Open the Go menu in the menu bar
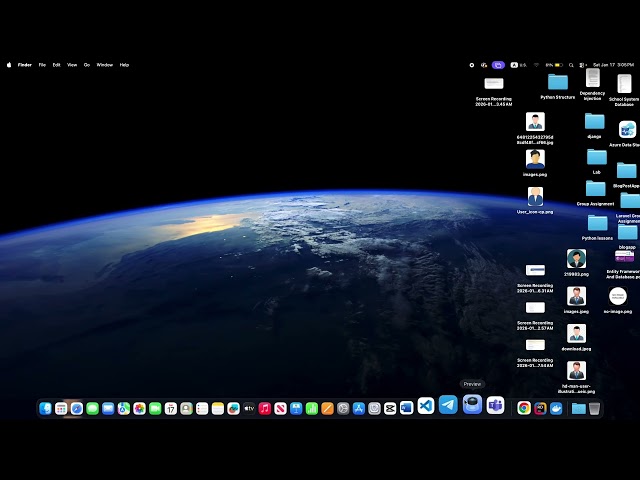640x480 pixels. (x=87, y=64)
